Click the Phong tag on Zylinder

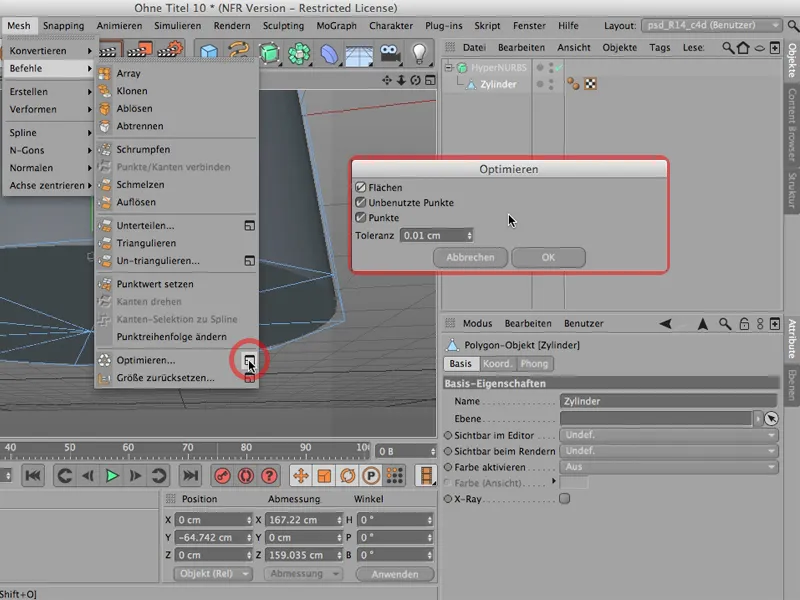pyautogui.click(x=573, y=84)
